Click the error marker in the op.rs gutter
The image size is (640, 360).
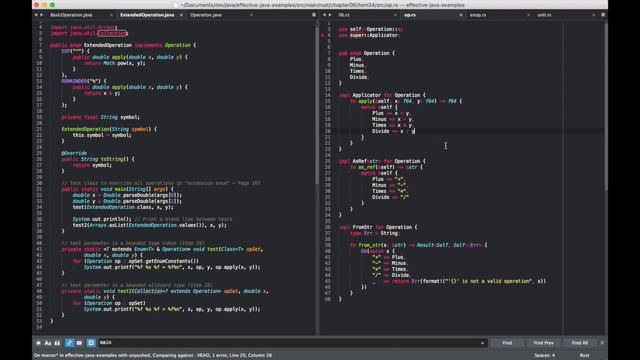[x=322, y=36]
